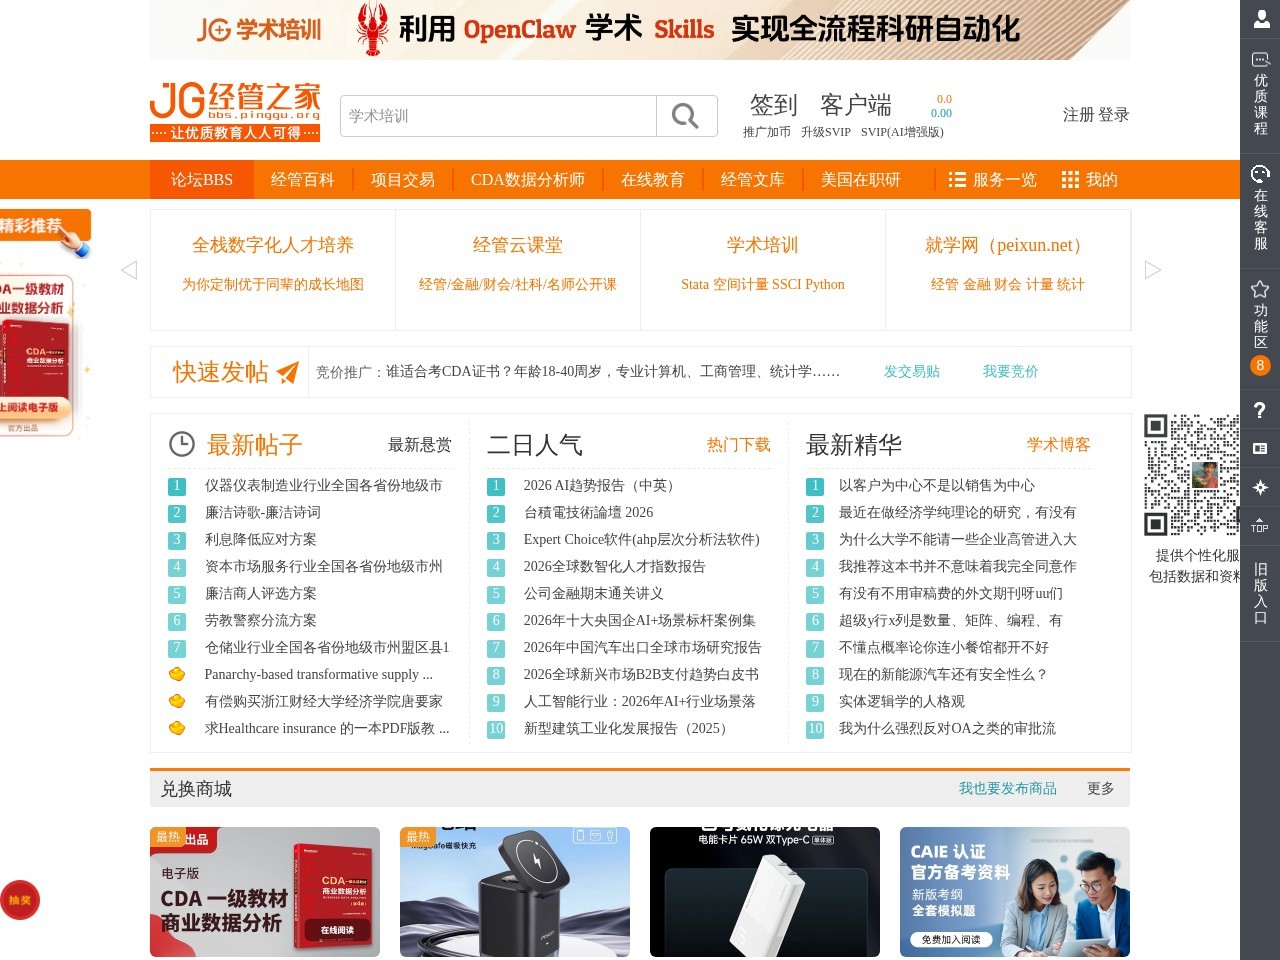This screenshot has height=960, width=1280.
Task: Click 精彩推荐 floating side ad
Action: 45,322
